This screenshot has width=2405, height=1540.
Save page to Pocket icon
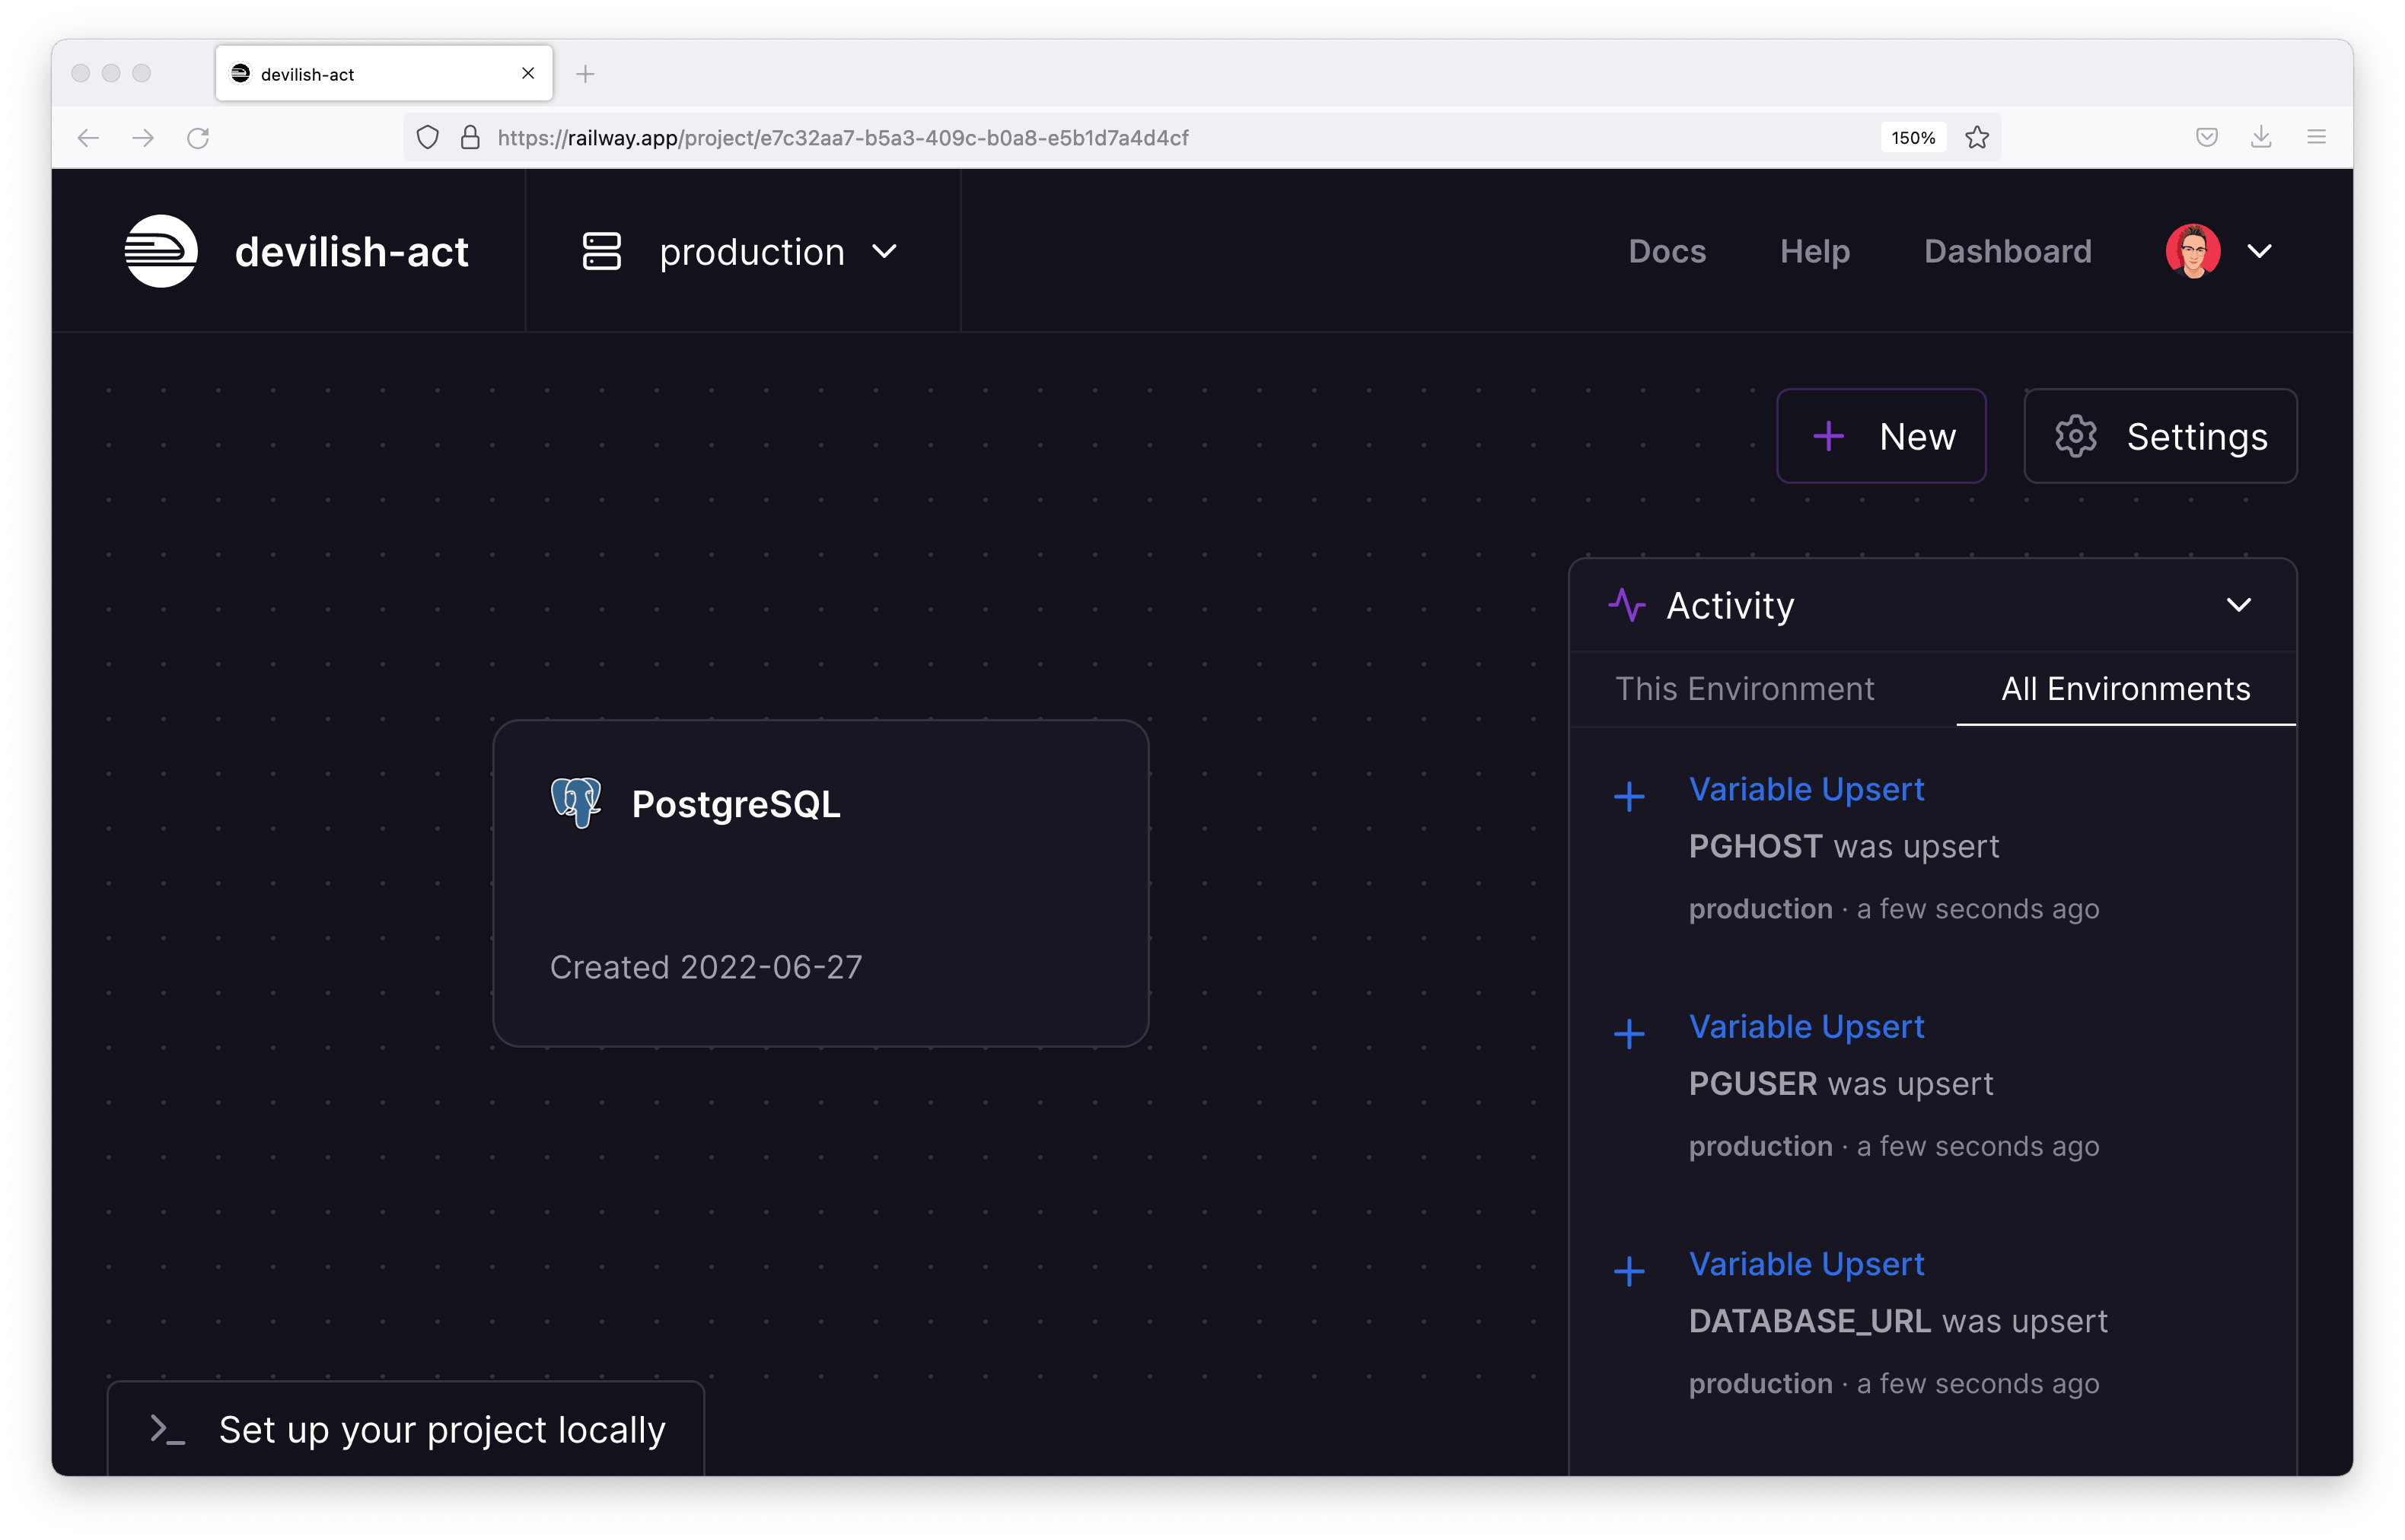[x=2207, y=138]
